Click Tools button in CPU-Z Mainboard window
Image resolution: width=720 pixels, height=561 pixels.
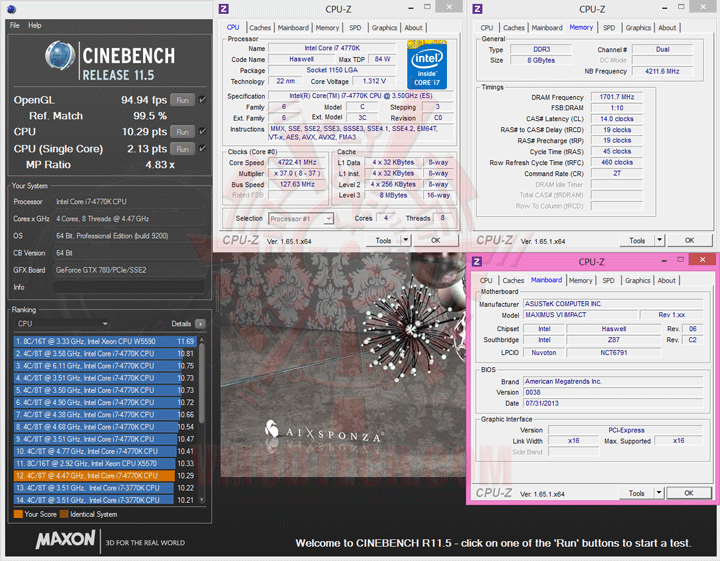click(636, 493)
